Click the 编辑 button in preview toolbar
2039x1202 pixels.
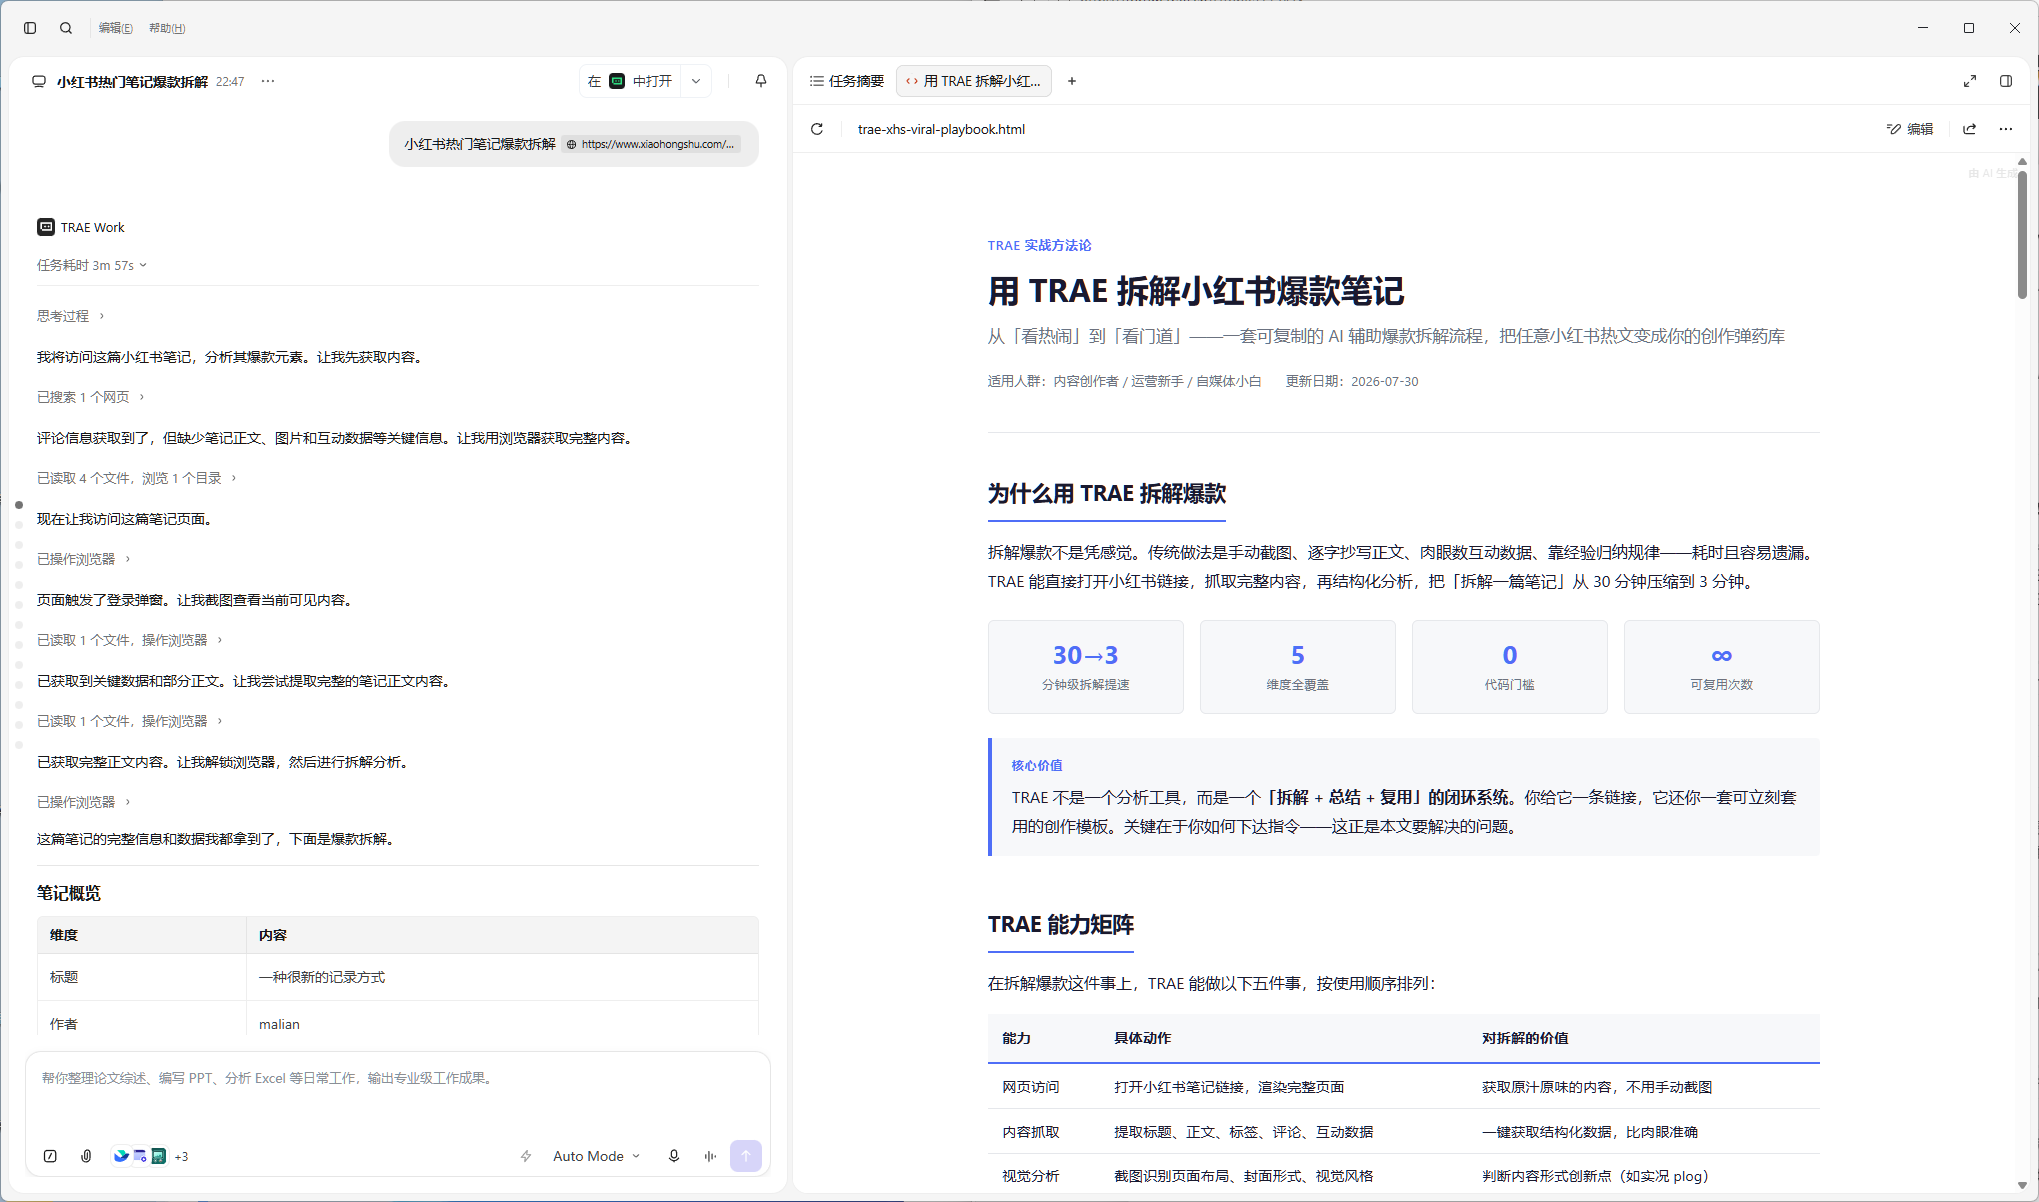tap(1910, 129)
